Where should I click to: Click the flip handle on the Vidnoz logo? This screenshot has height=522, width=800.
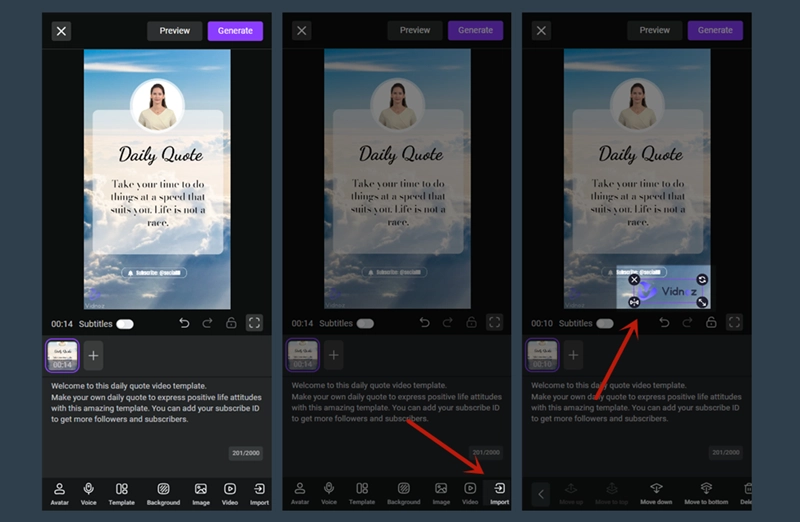[x=634, y=302]
